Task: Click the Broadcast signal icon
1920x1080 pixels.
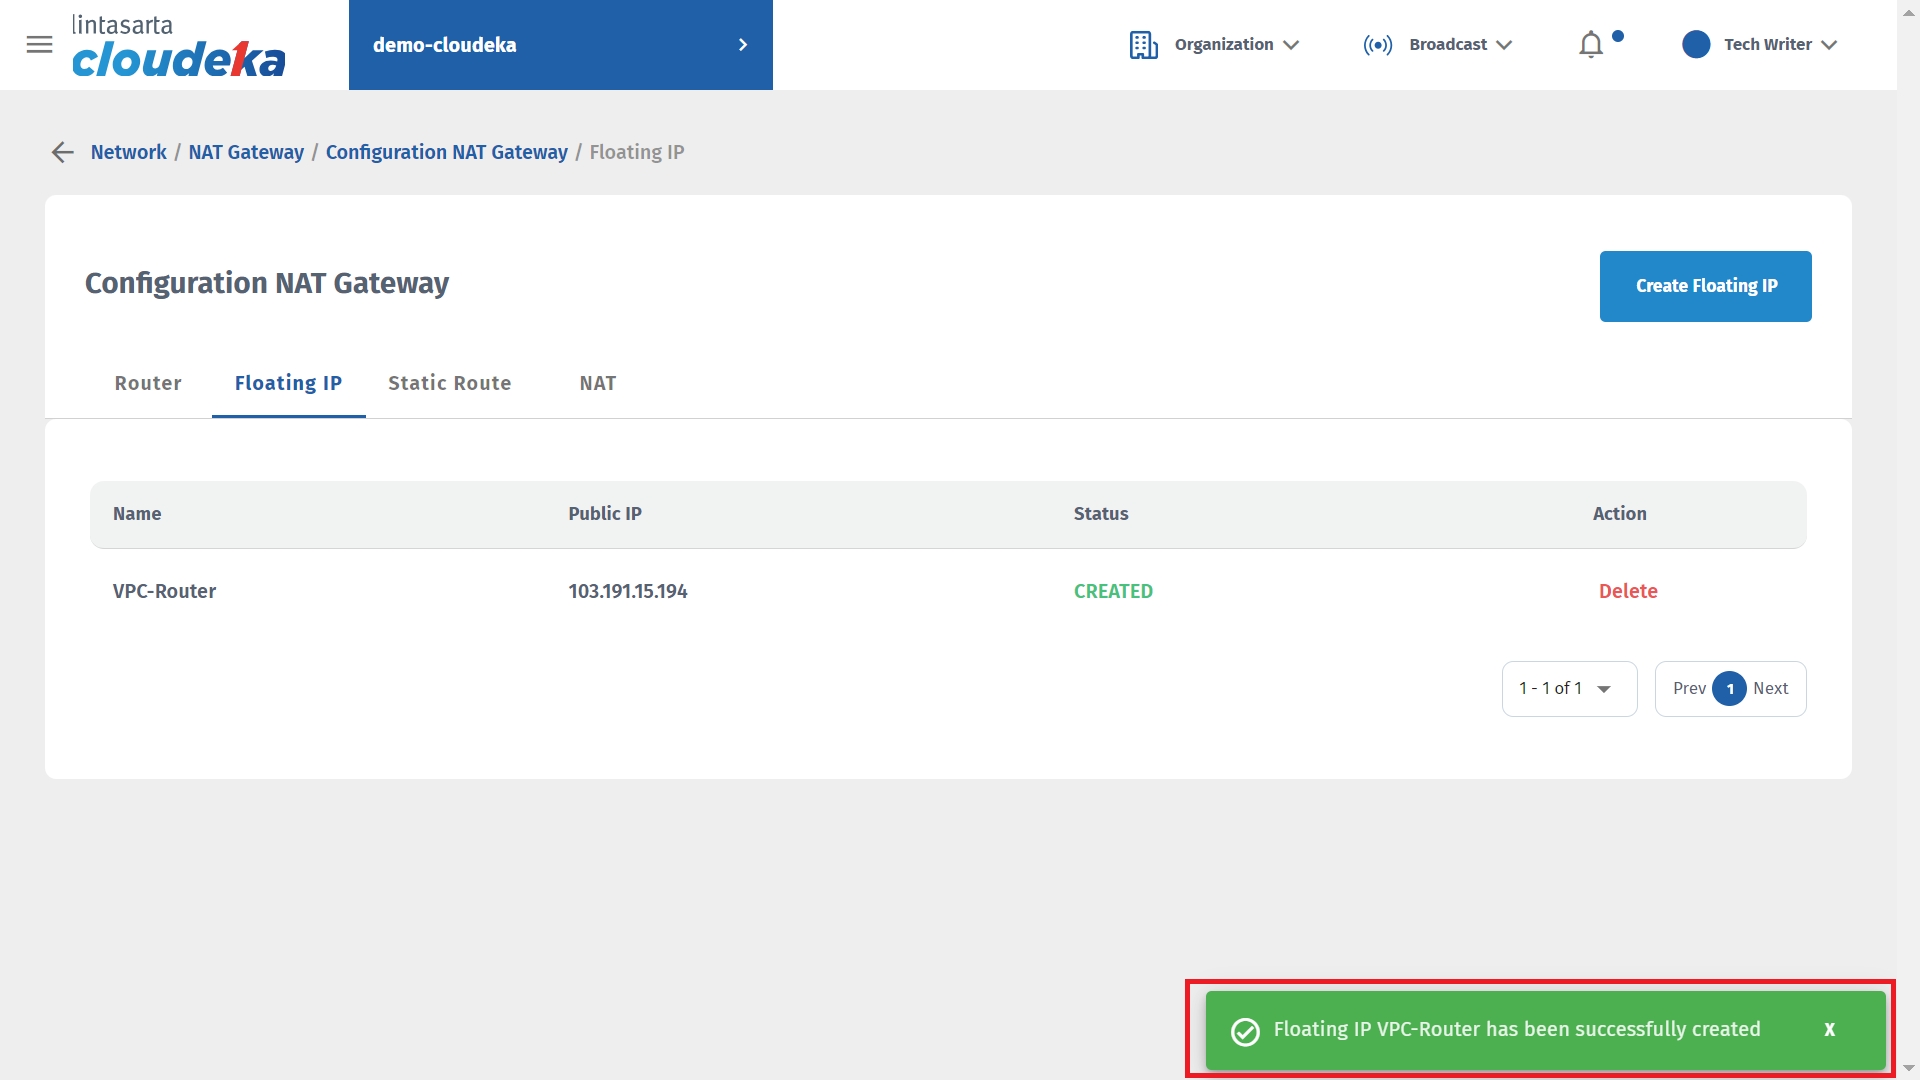Action: [1377, 45]
